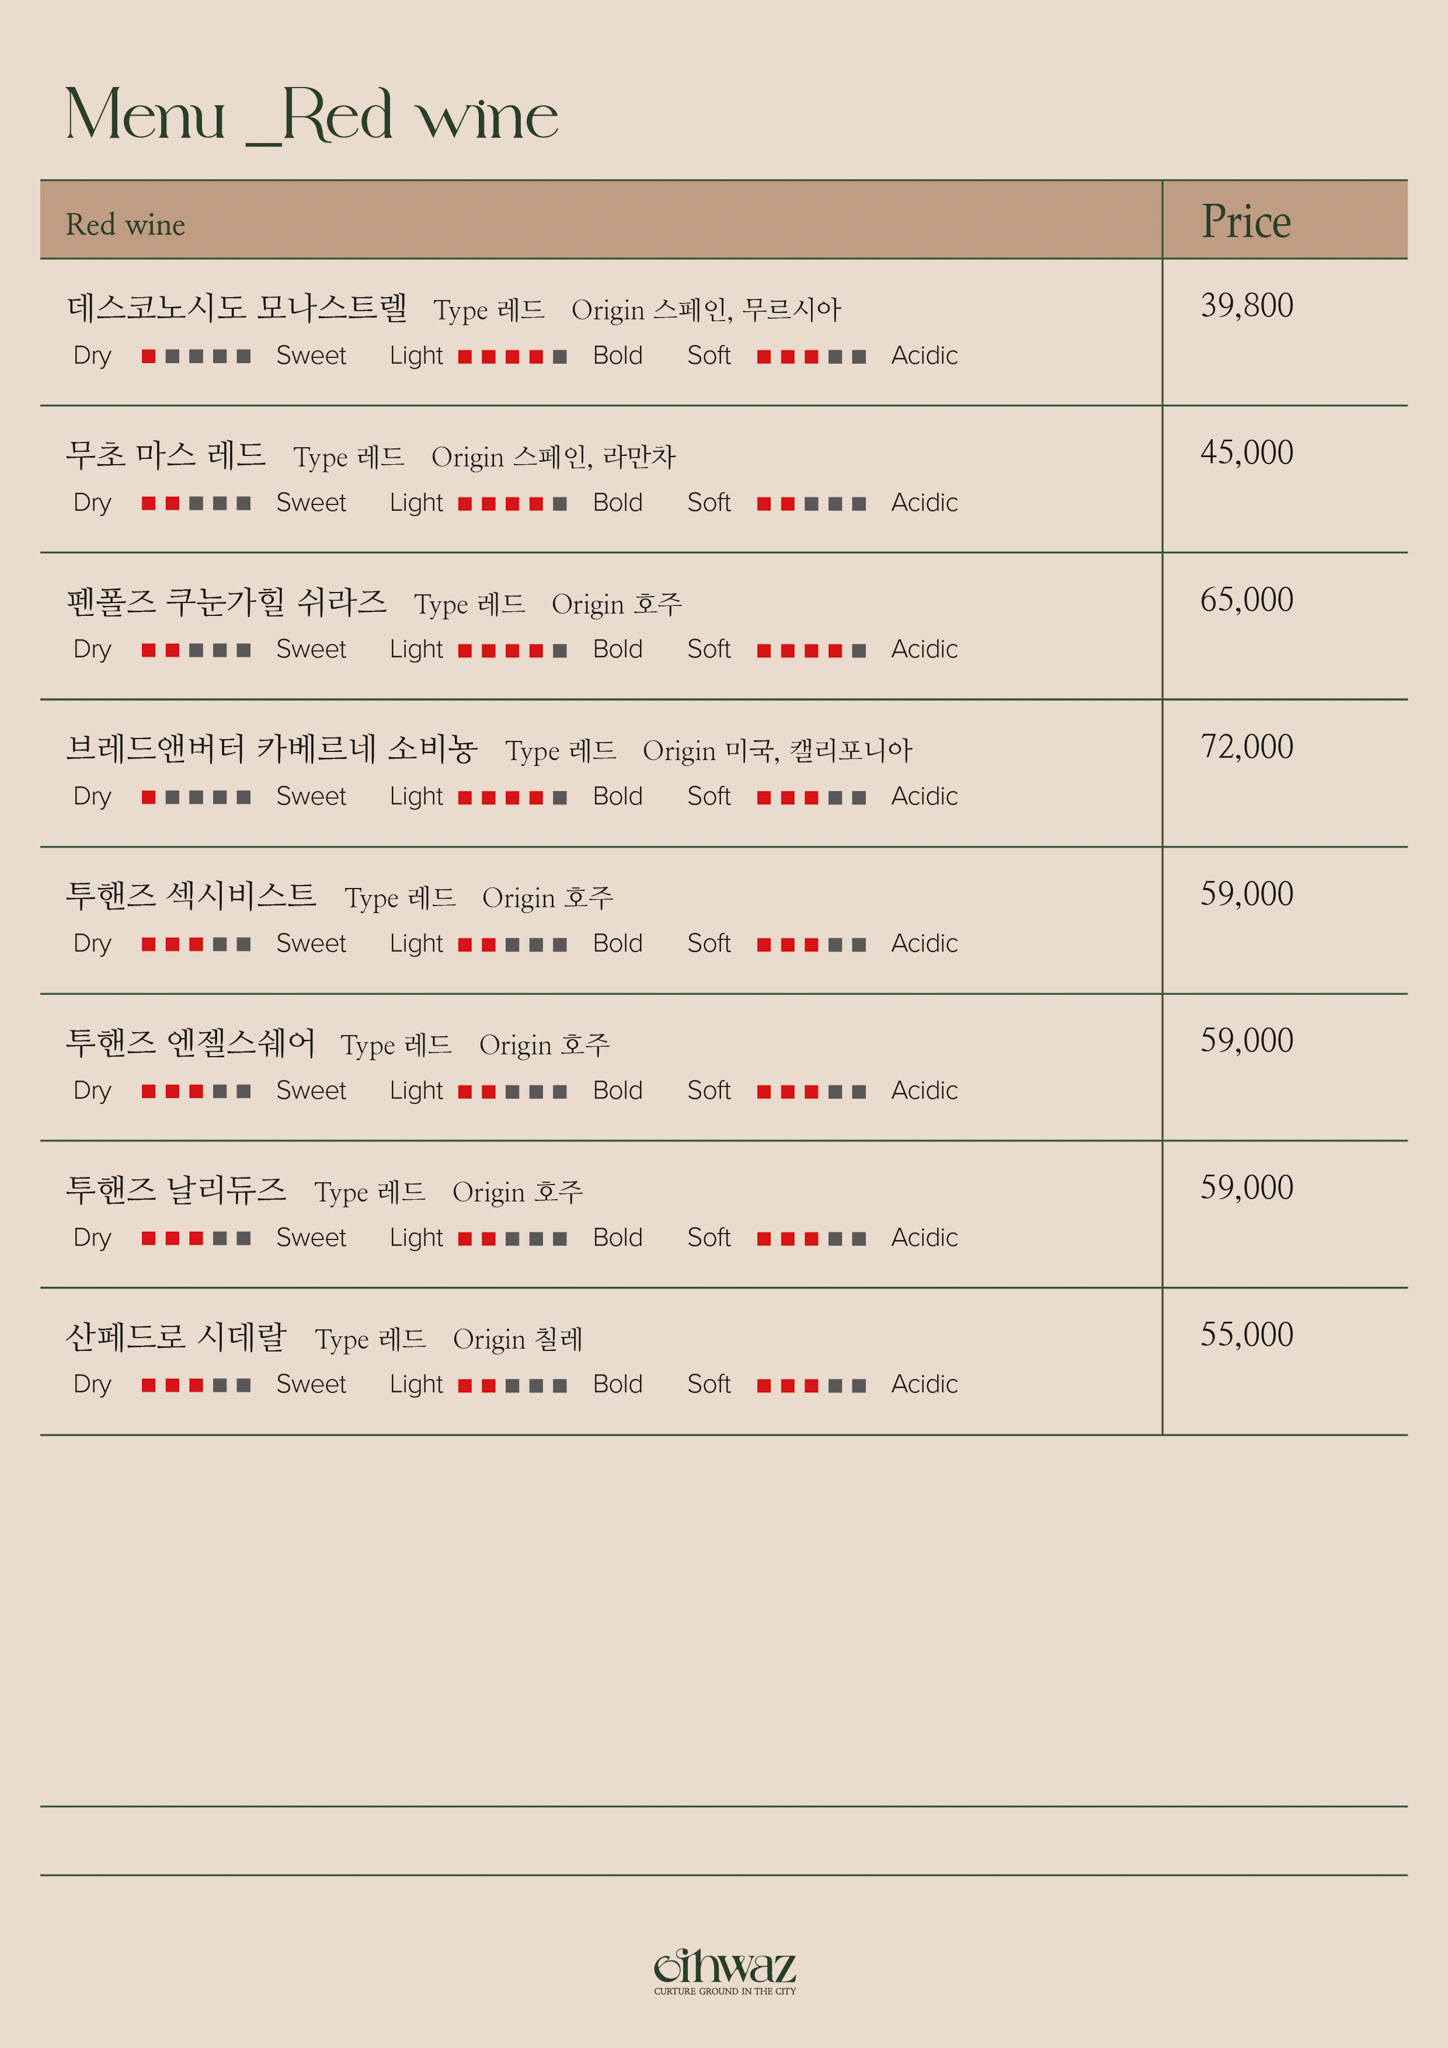Open the 투핸즈 날리듀즈 wine name
This screenshot has width=1448, height=2048.
pos(176,1189)
